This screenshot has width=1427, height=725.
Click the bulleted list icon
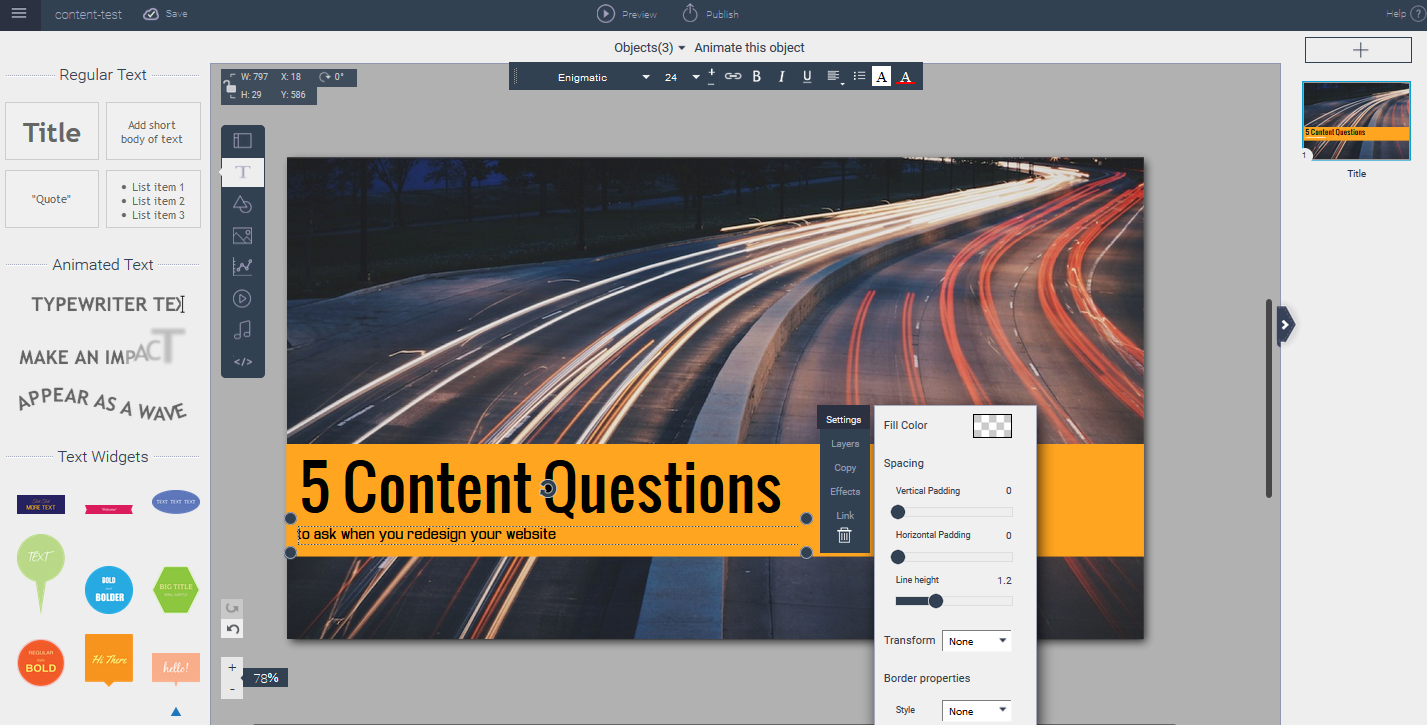(x=858, y=76)
